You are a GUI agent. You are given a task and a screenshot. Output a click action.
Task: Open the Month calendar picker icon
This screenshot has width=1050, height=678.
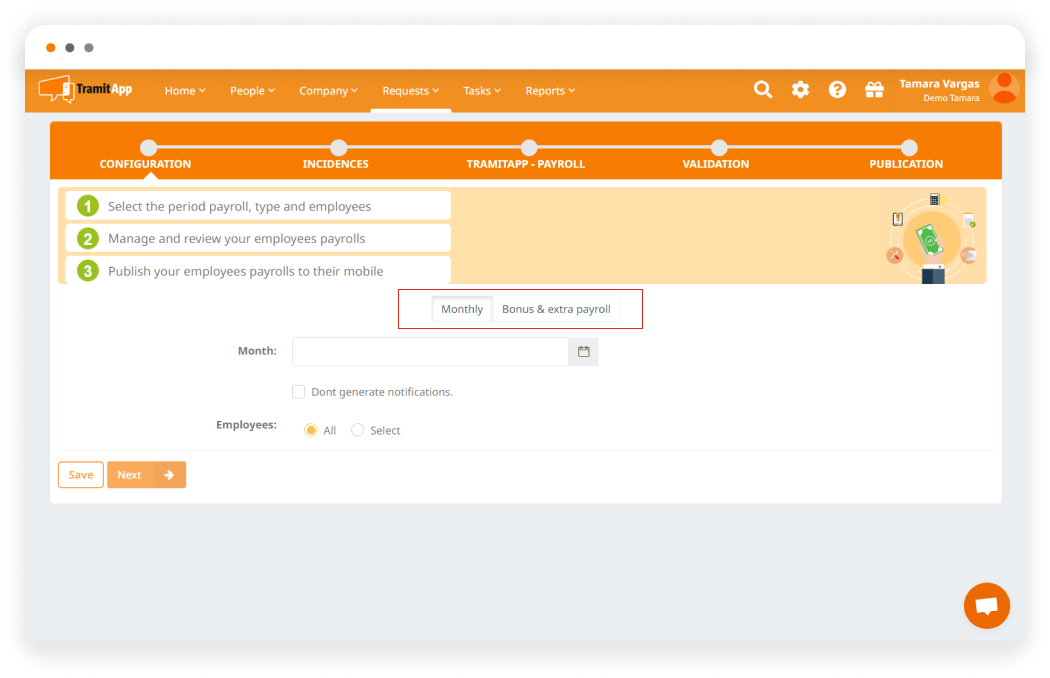coord(584,352)
